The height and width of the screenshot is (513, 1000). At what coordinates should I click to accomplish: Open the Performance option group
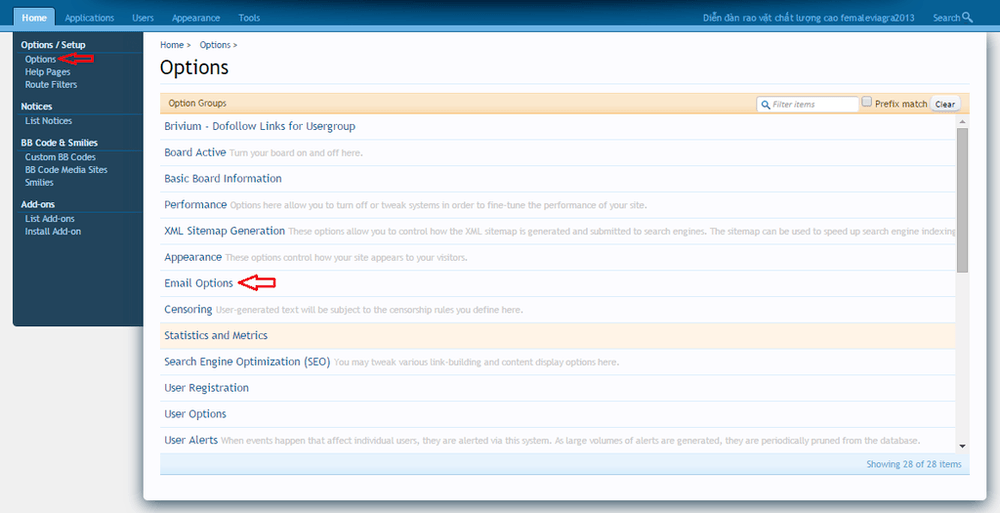(x=195, y=205)
